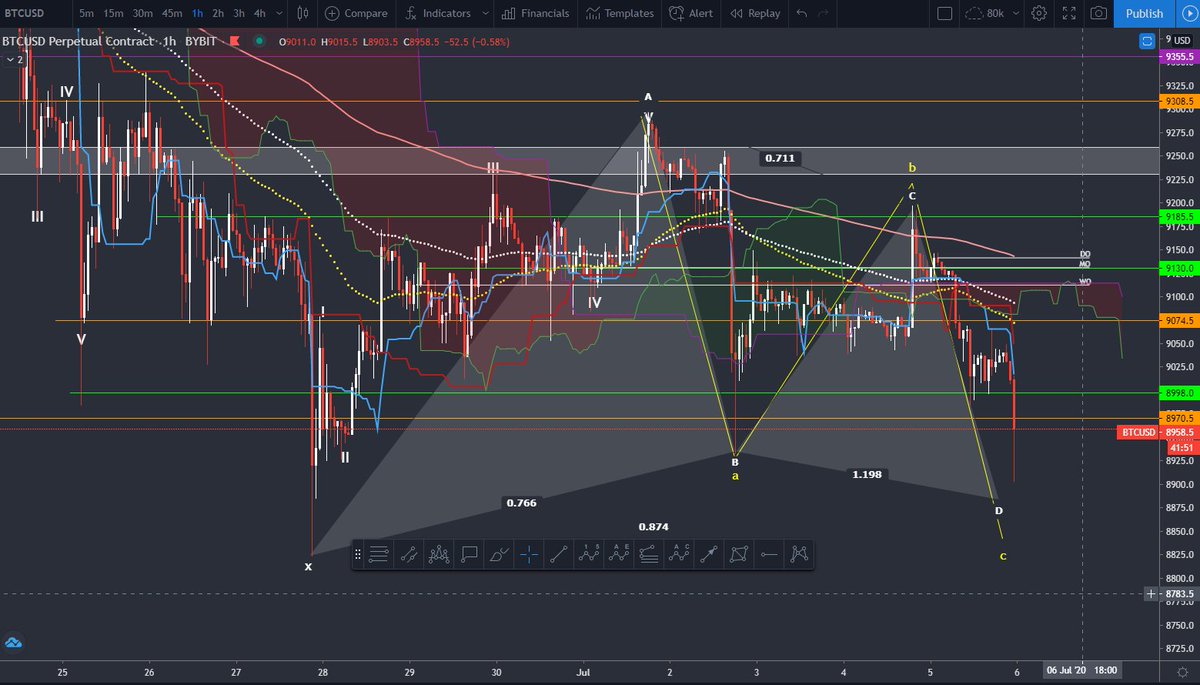The height and width of the screenshot is (685, 1200).
Task: Open the candle chart style selector
Action: coord(303,13)
